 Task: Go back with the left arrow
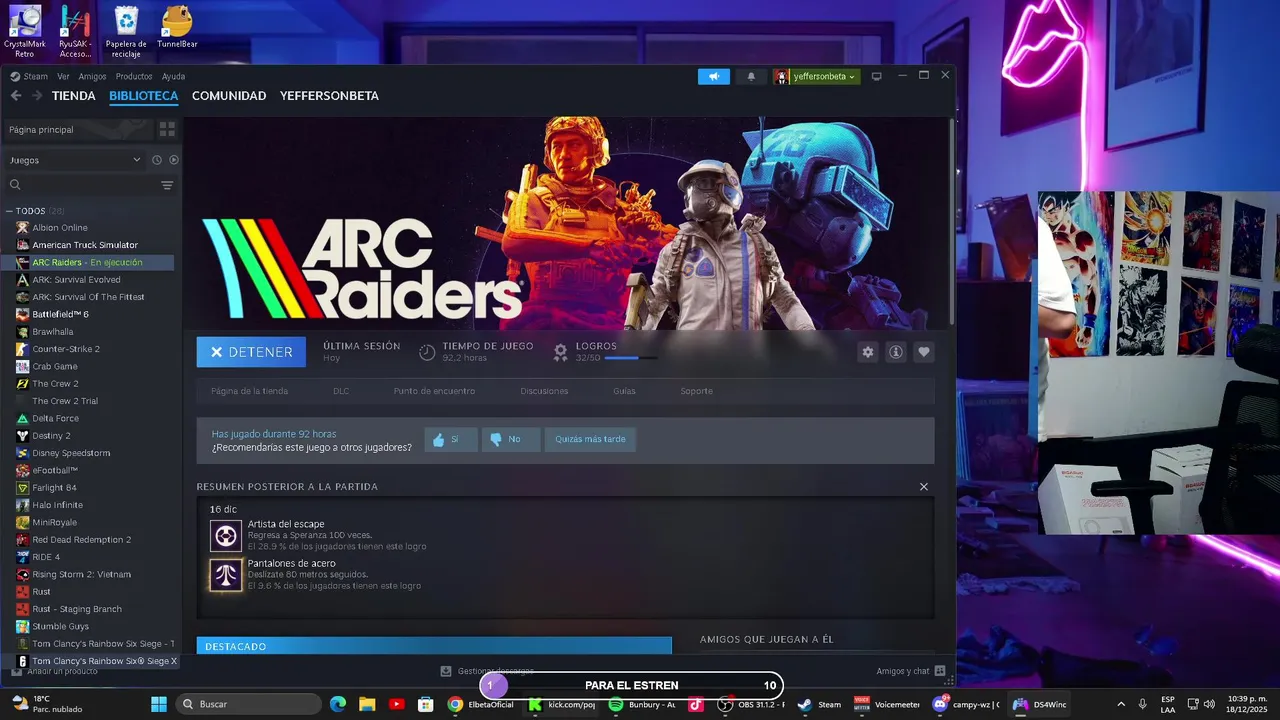pos(16,96)
